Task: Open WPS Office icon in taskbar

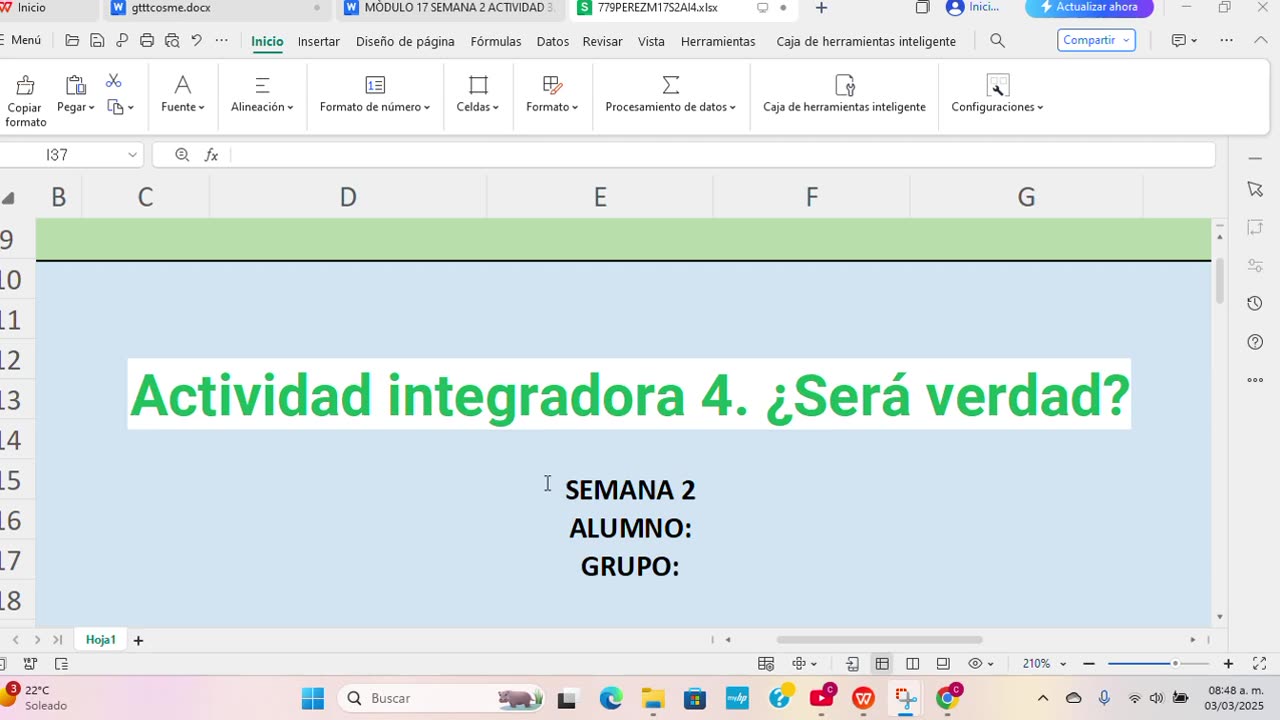Action: tap(863, 698)
